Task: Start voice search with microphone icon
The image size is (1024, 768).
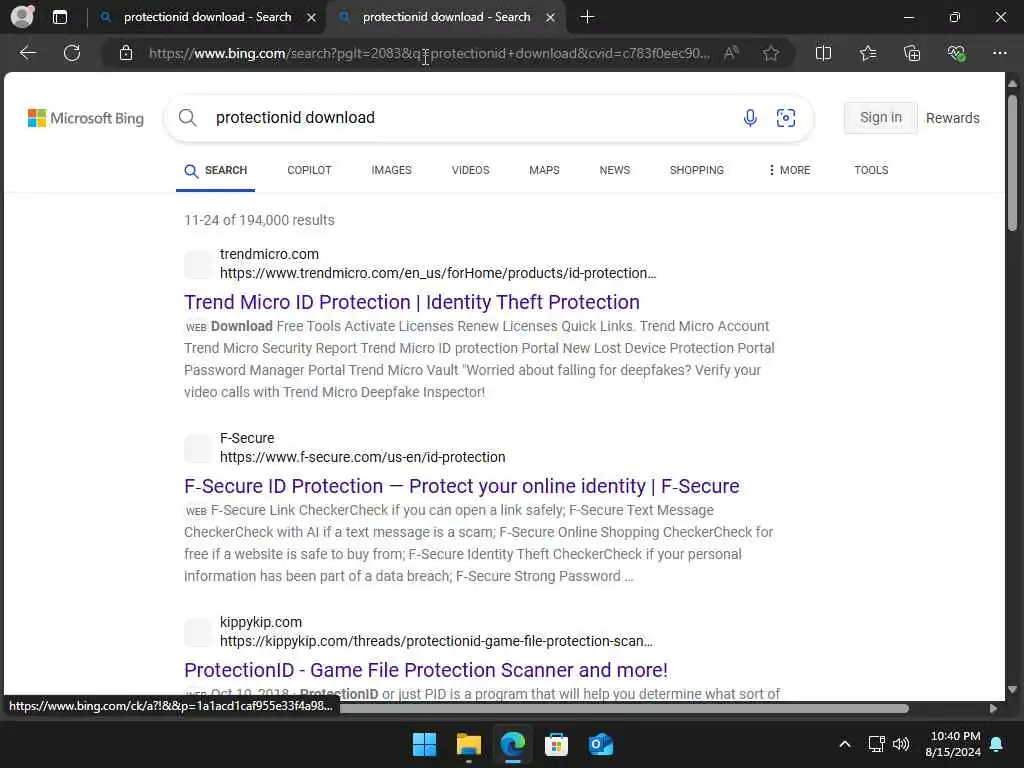Action: (750, 118)
